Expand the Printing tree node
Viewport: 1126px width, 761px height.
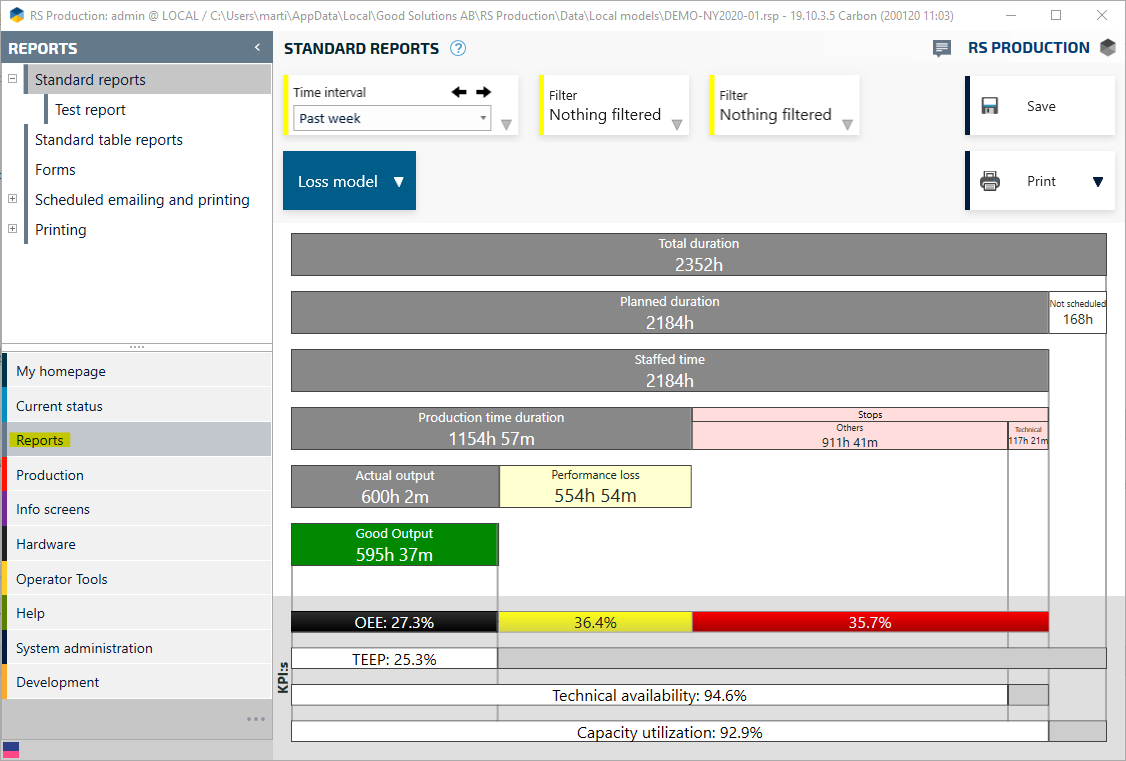13,229
